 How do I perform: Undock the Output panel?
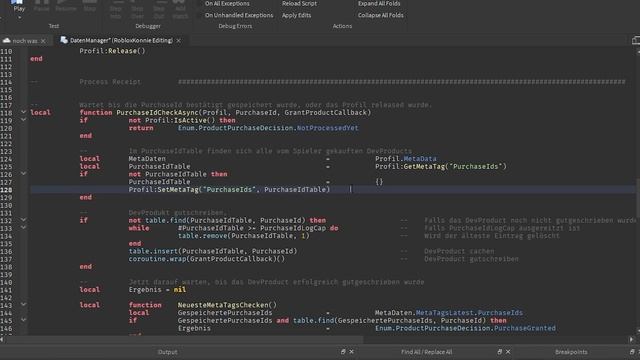(x=343, y=351)
